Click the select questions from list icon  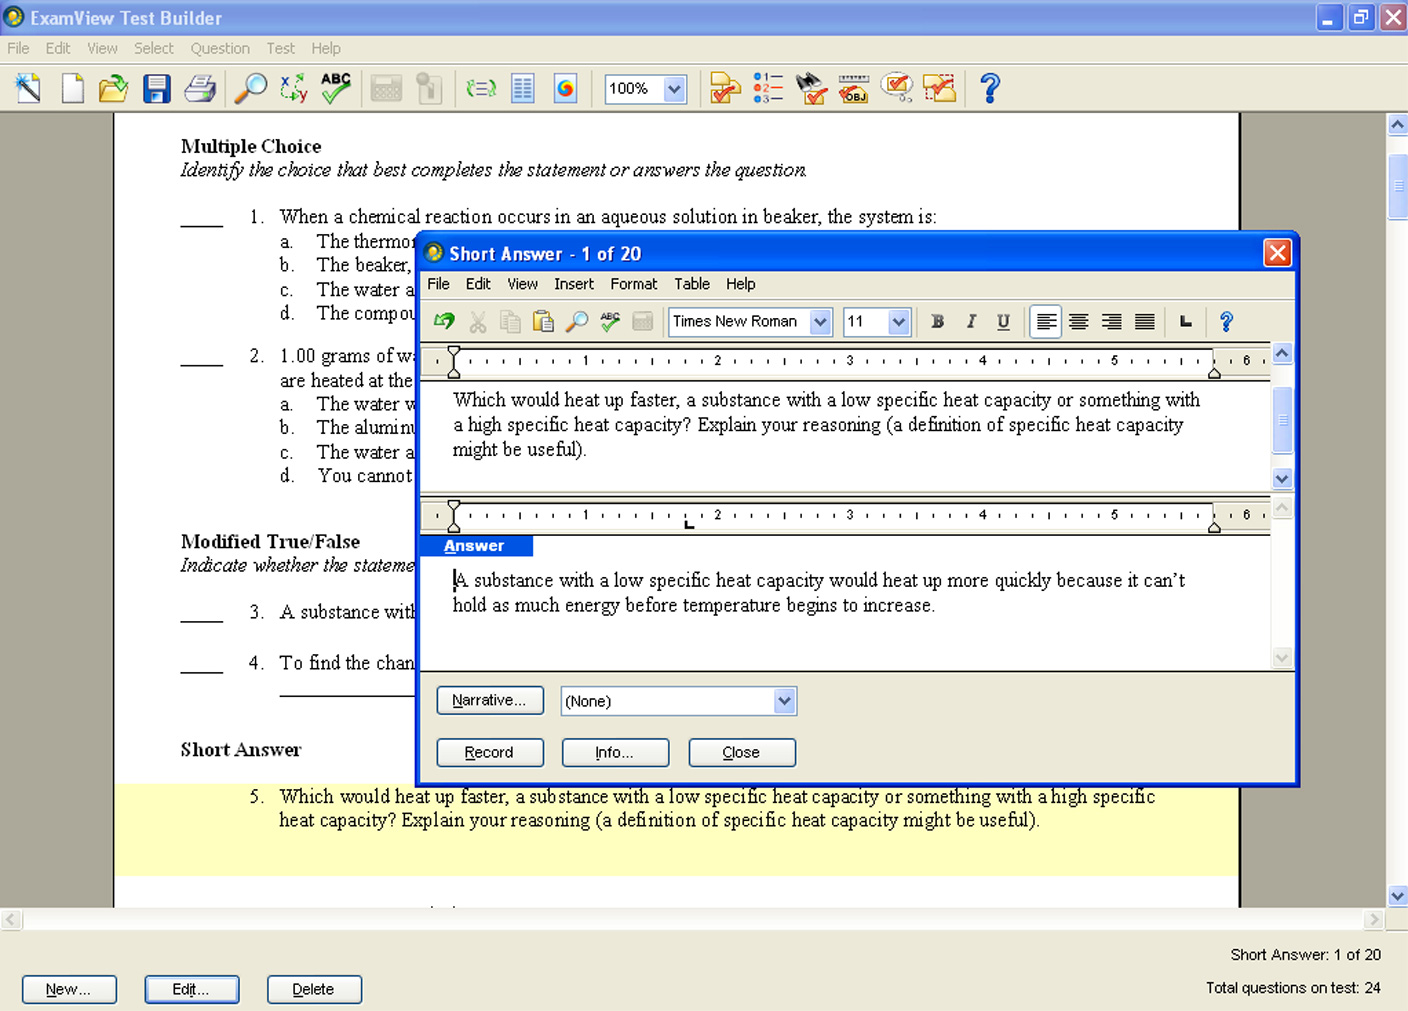(x=725, y=88)
